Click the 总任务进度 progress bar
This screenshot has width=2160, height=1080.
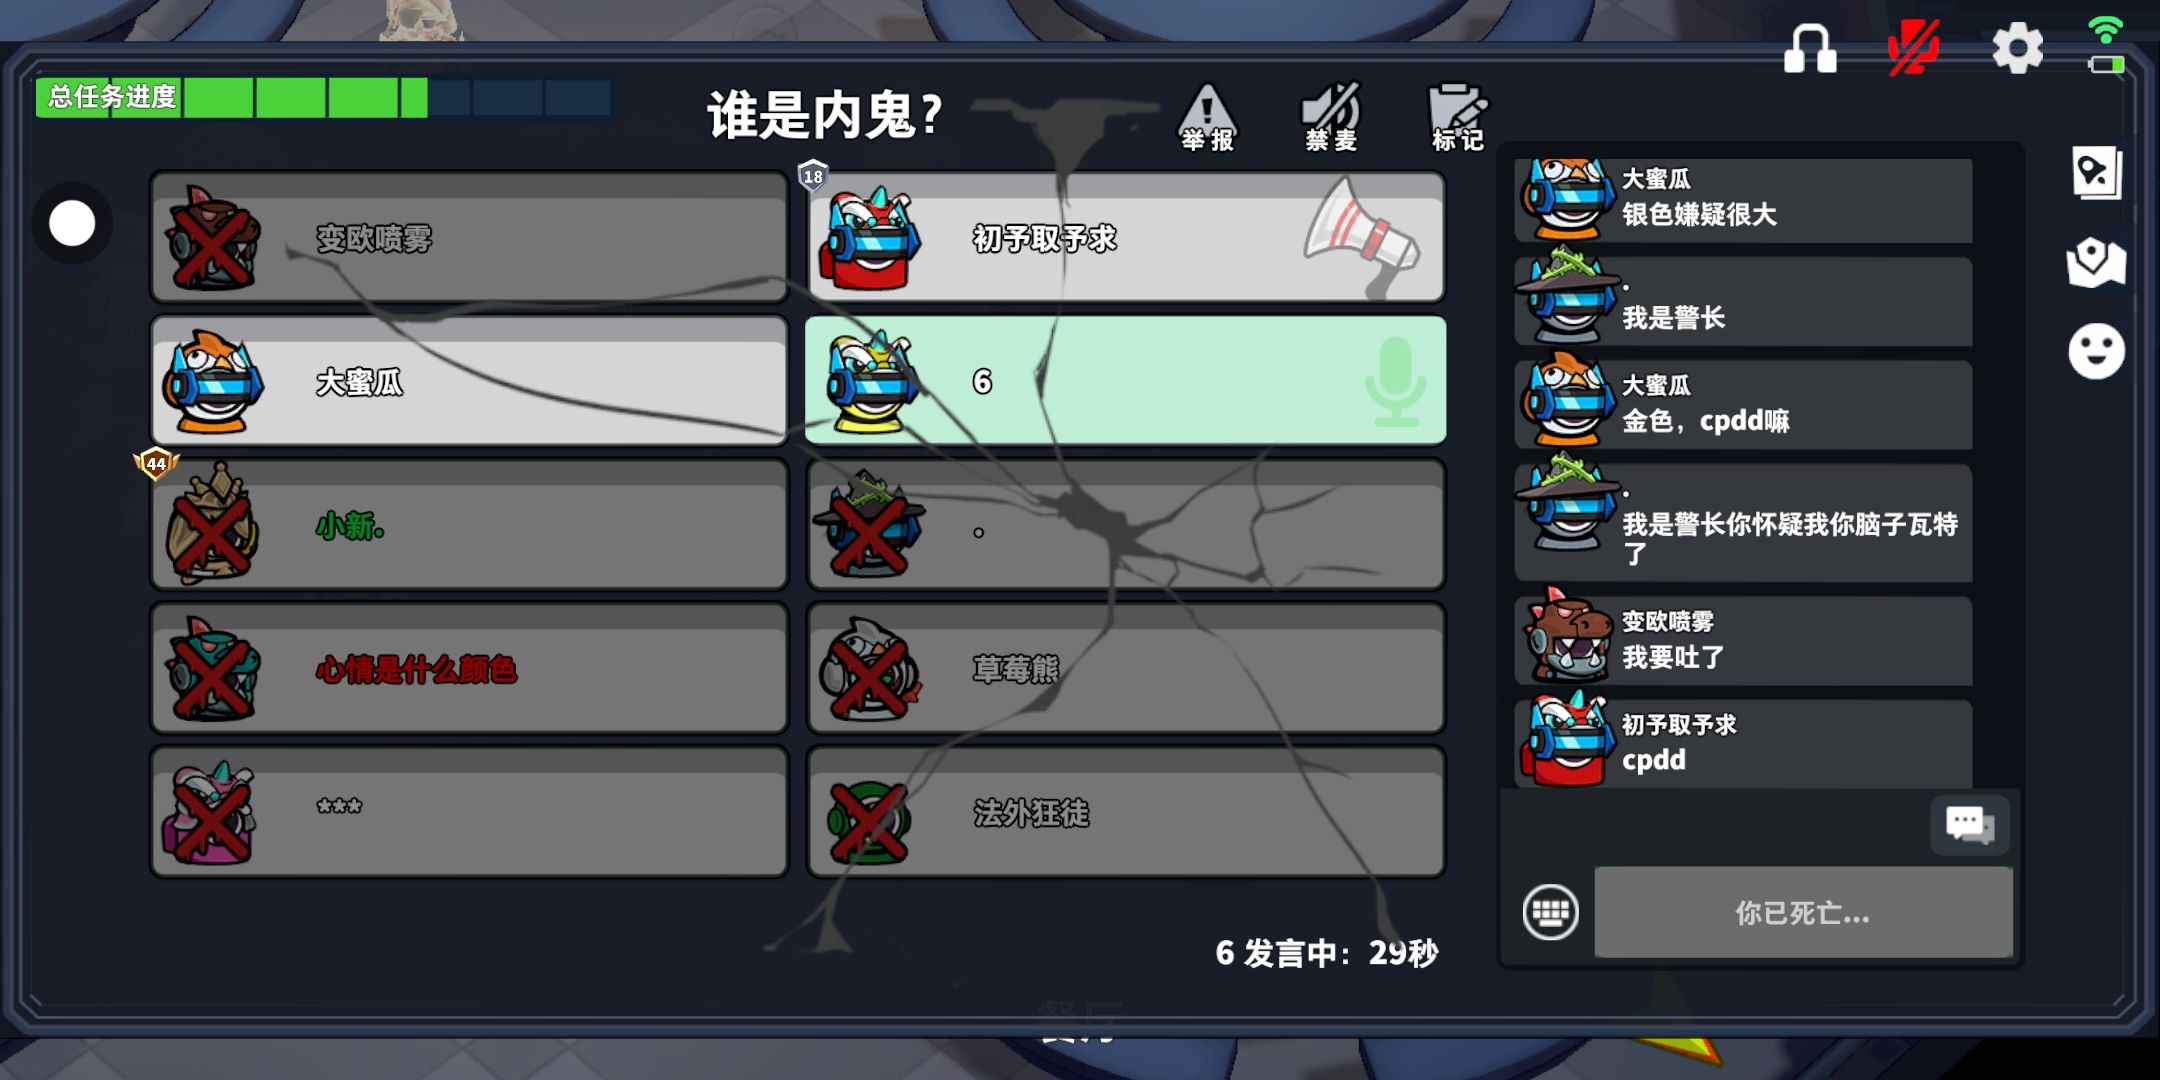pyautogui.click(x=324, y=97)
